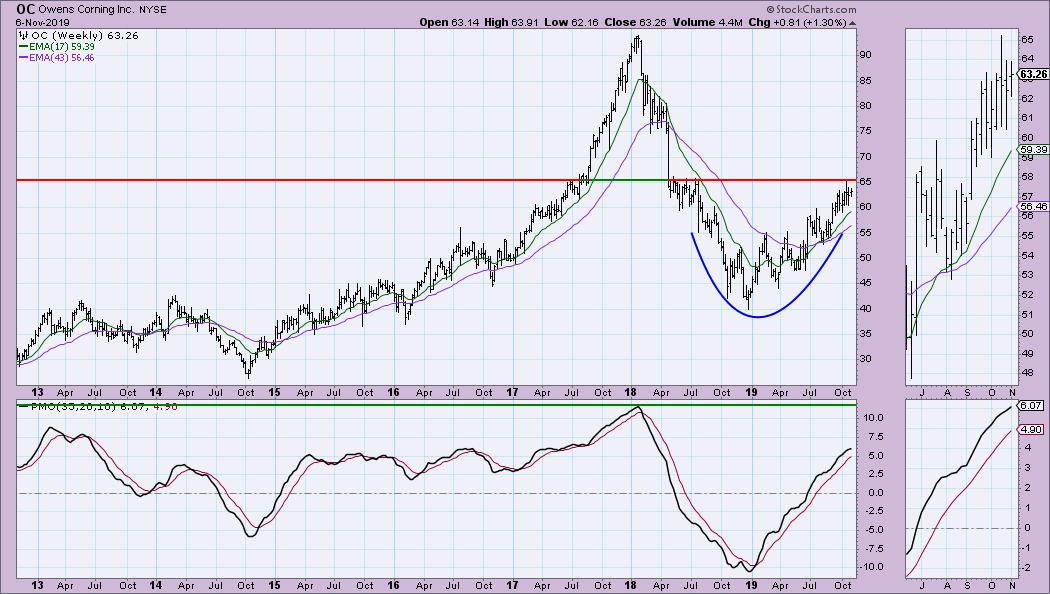Click the 80 price axis label
This screenshot has width=1050, height=594.
(x=865, y=106)
